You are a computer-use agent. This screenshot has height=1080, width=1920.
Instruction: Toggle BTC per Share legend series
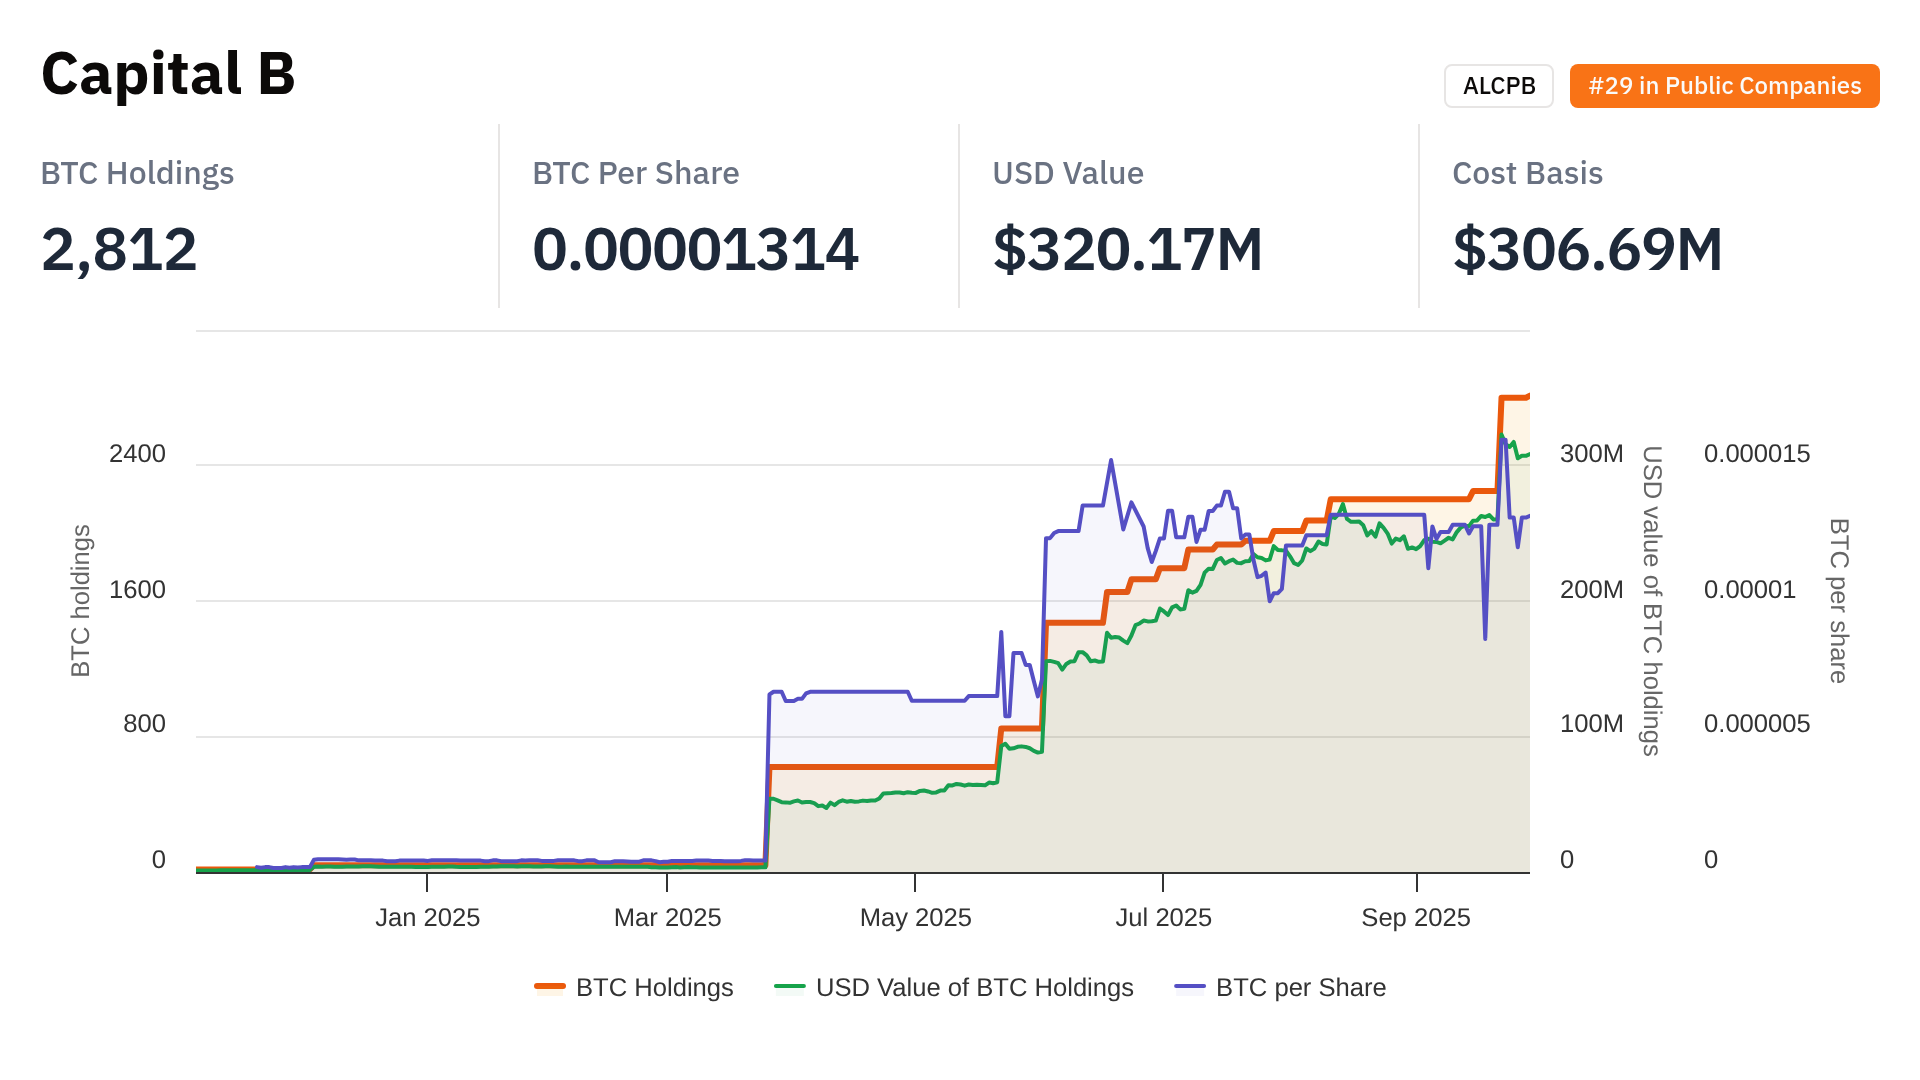click(1300, 987)
